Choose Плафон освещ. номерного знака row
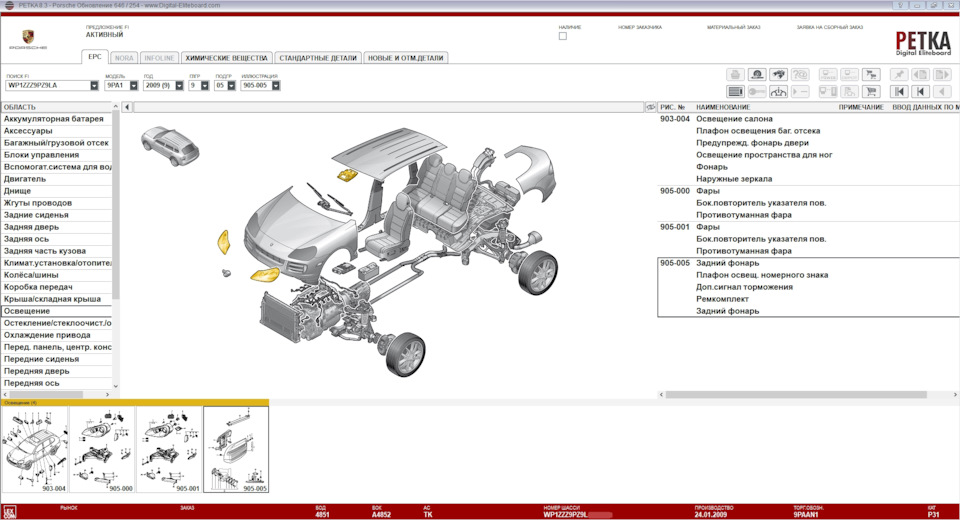Image resolution: width=960 pixels, height=520 pixels. 762,275
